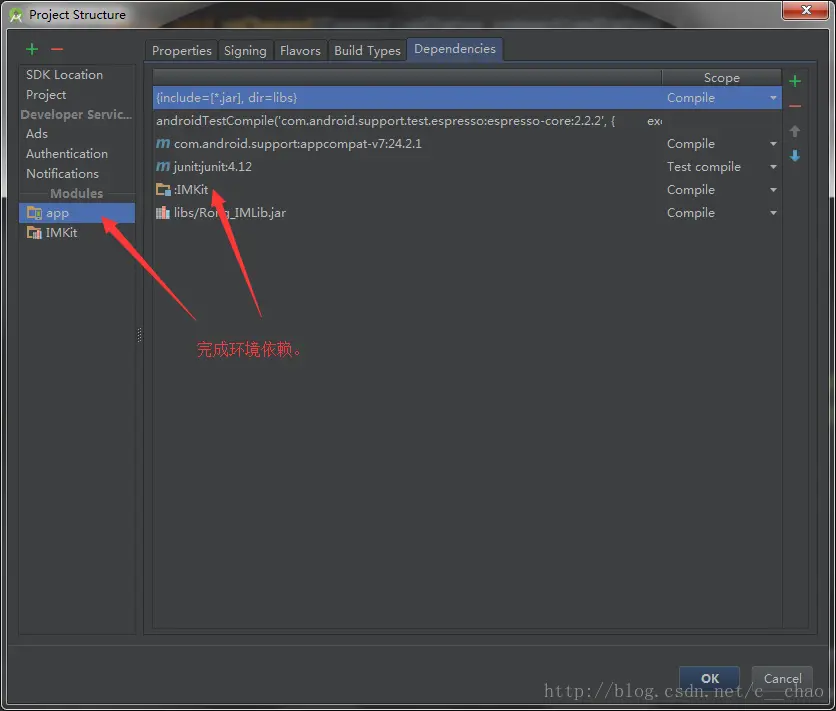The width and height of the screenshot is (836, 711).
Task: Switch to the Signing tab
Action: pyautogui.click(x=245, y=51)
